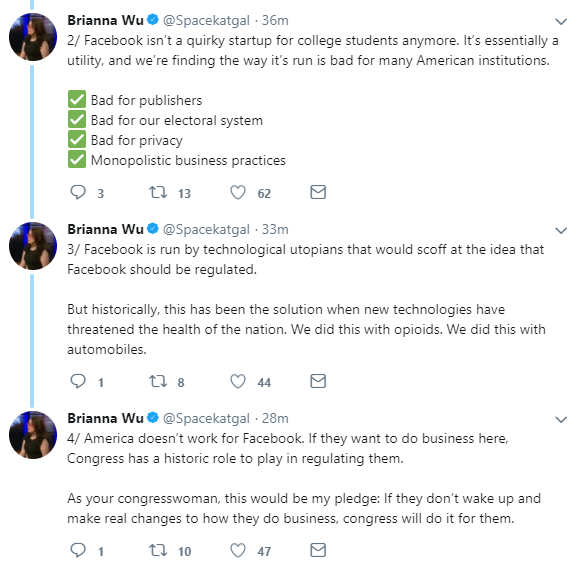The width and height of the screenshot is (578, 564).
Task: Retweet the tweet with 13 retweets
Action: coord(158,192)
